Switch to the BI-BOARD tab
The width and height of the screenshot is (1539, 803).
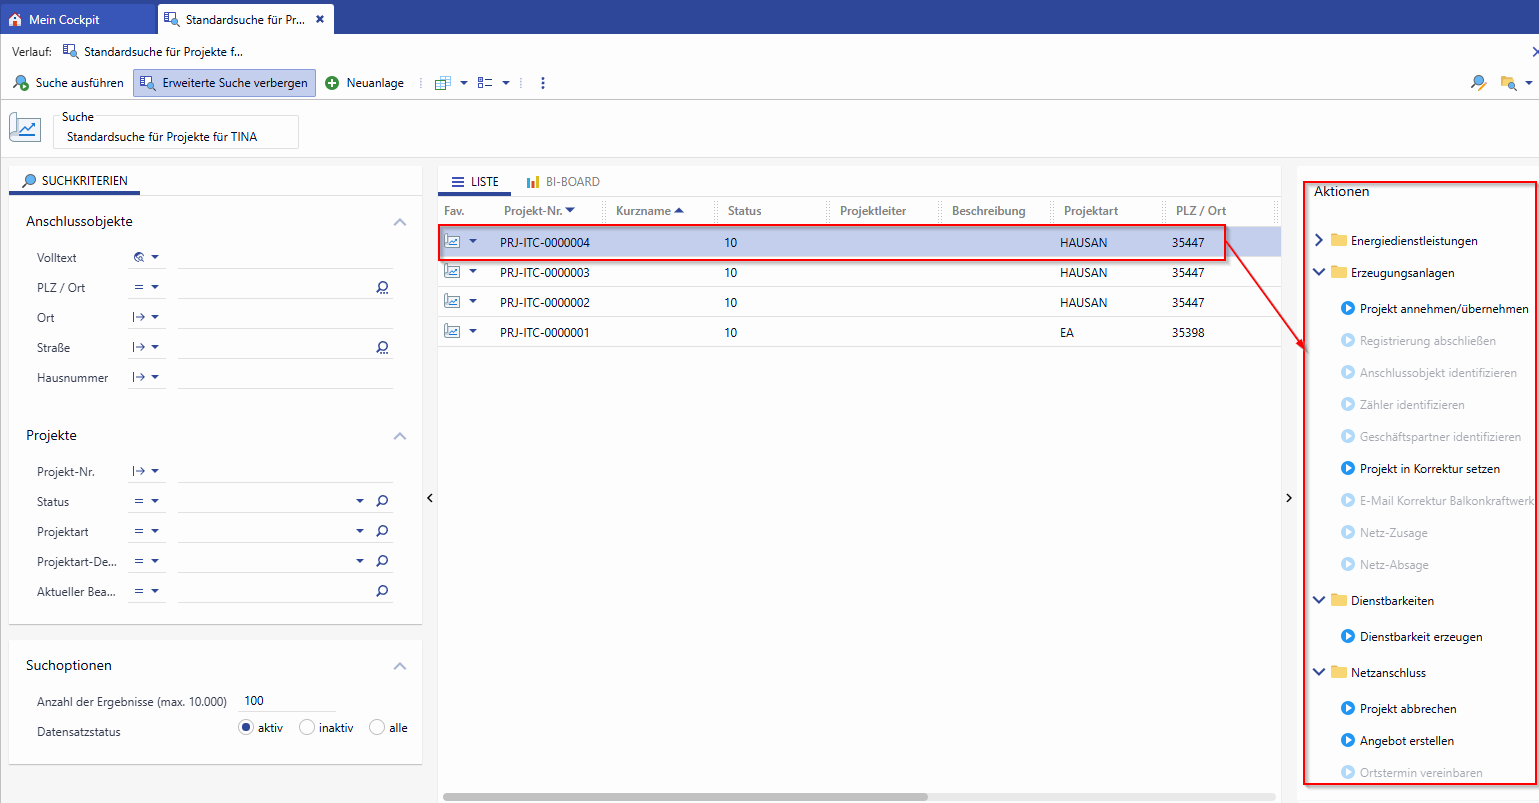563,182
